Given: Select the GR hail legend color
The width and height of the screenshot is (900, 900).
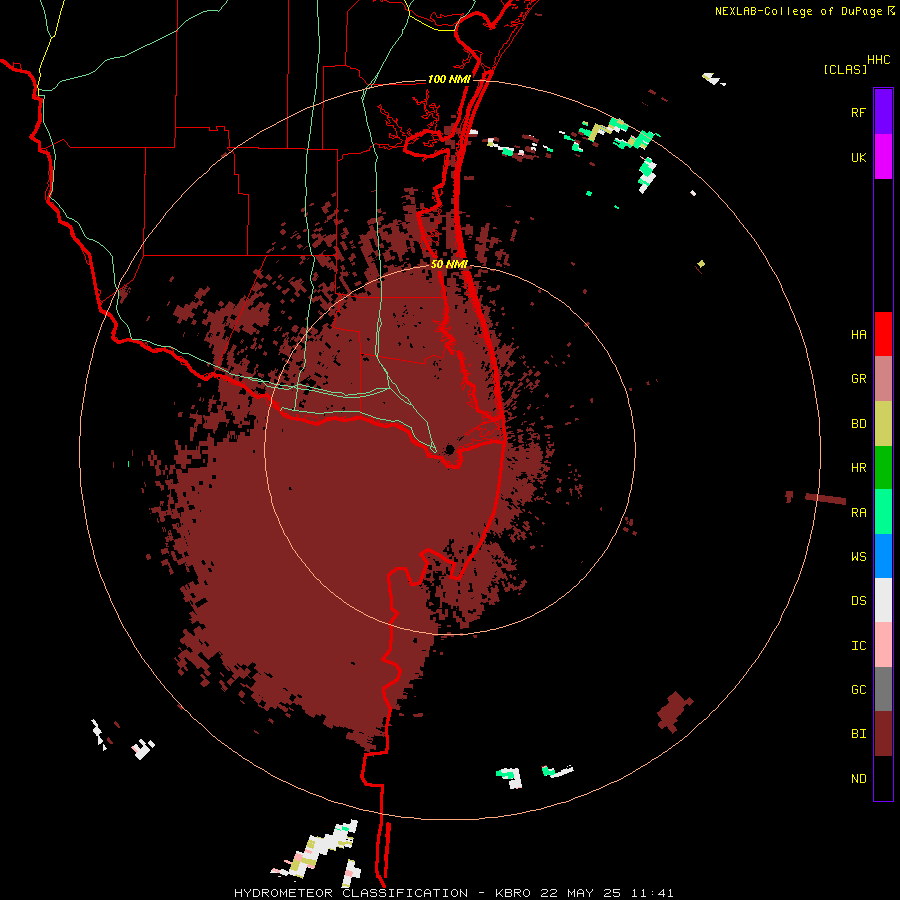Looking at the screenshot, I should pos(883,379).
